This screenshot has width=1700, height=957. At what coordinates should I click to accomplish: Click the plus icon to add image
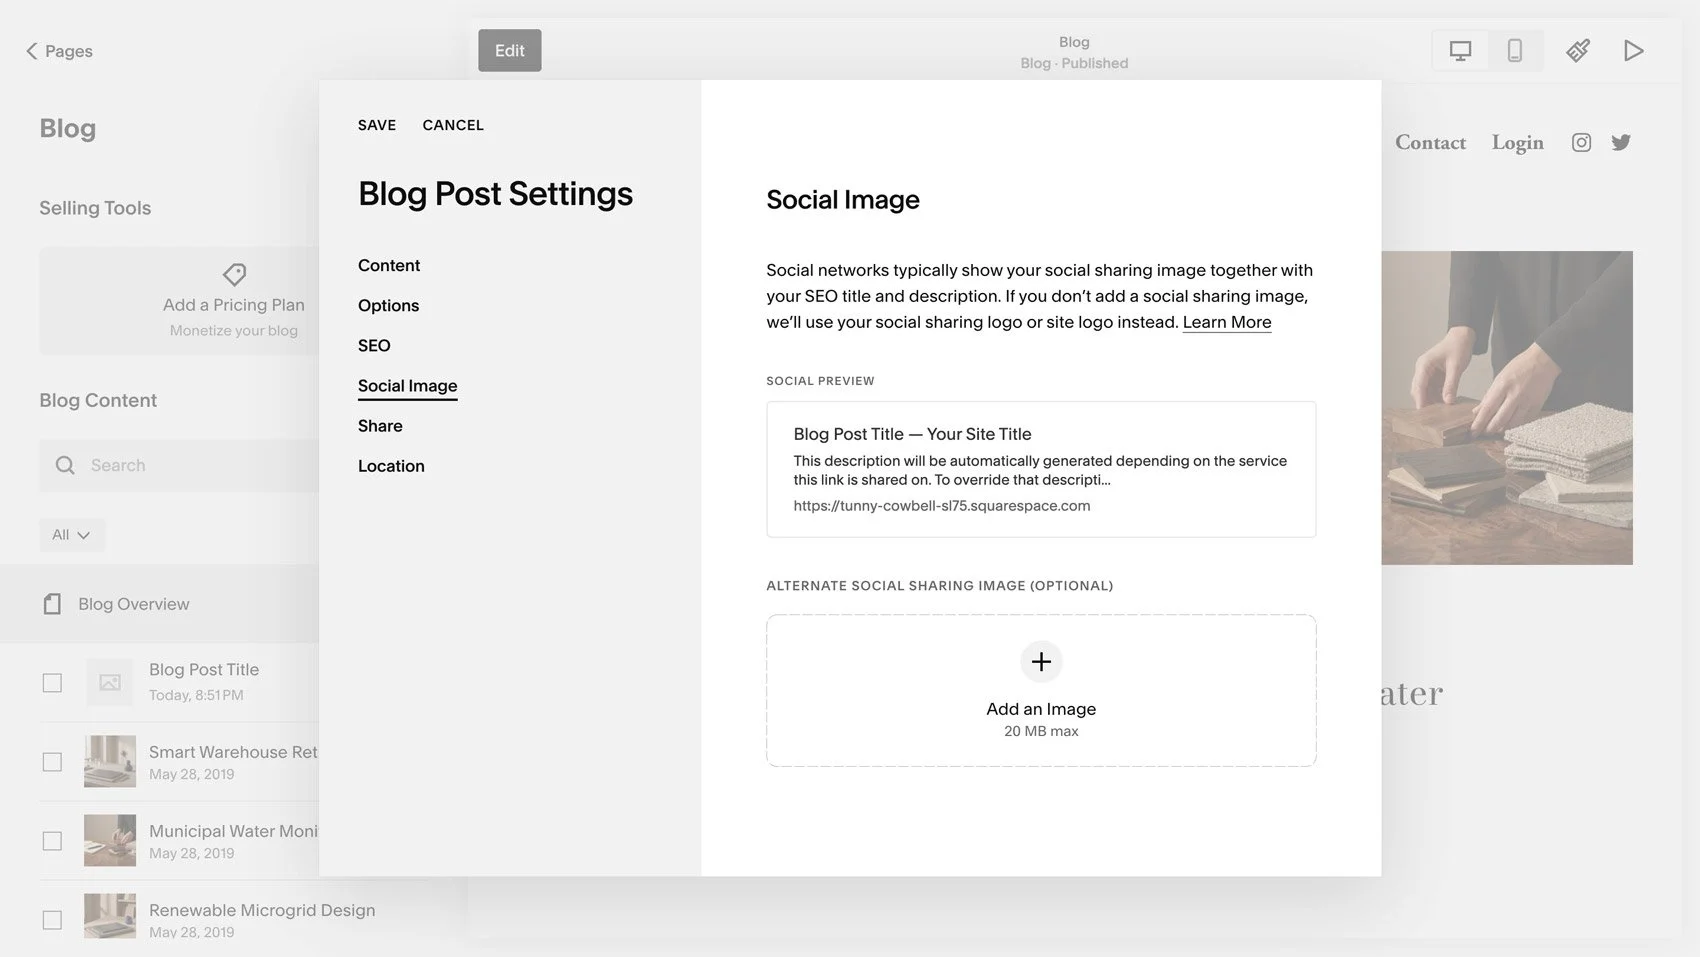(1041, 662)
